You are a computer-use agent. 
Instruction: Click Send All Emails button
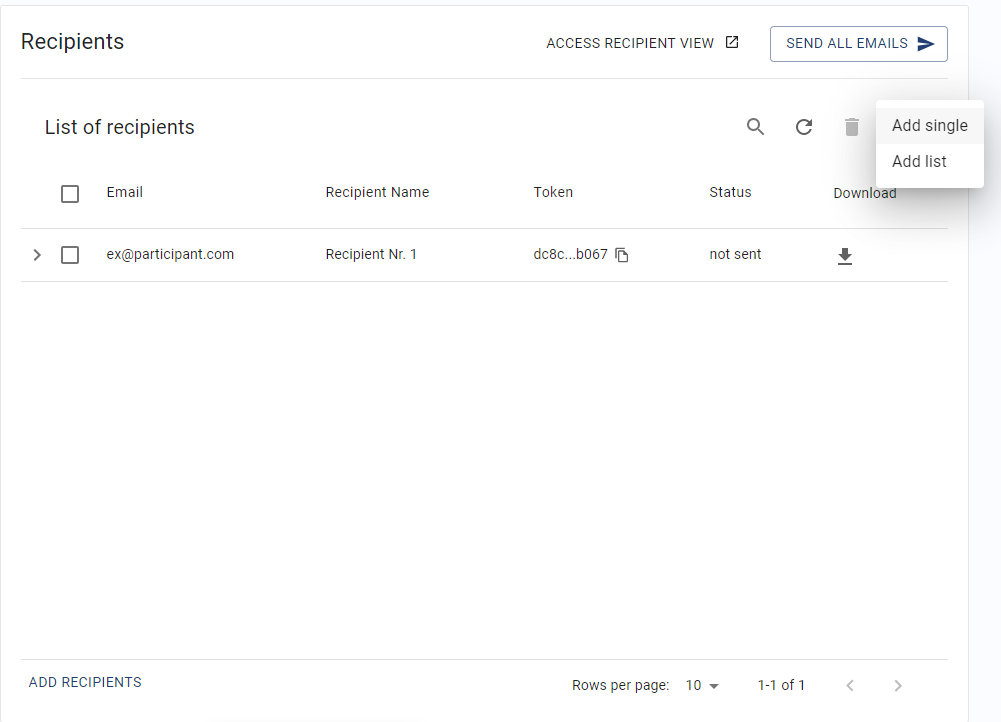point(859,43)
